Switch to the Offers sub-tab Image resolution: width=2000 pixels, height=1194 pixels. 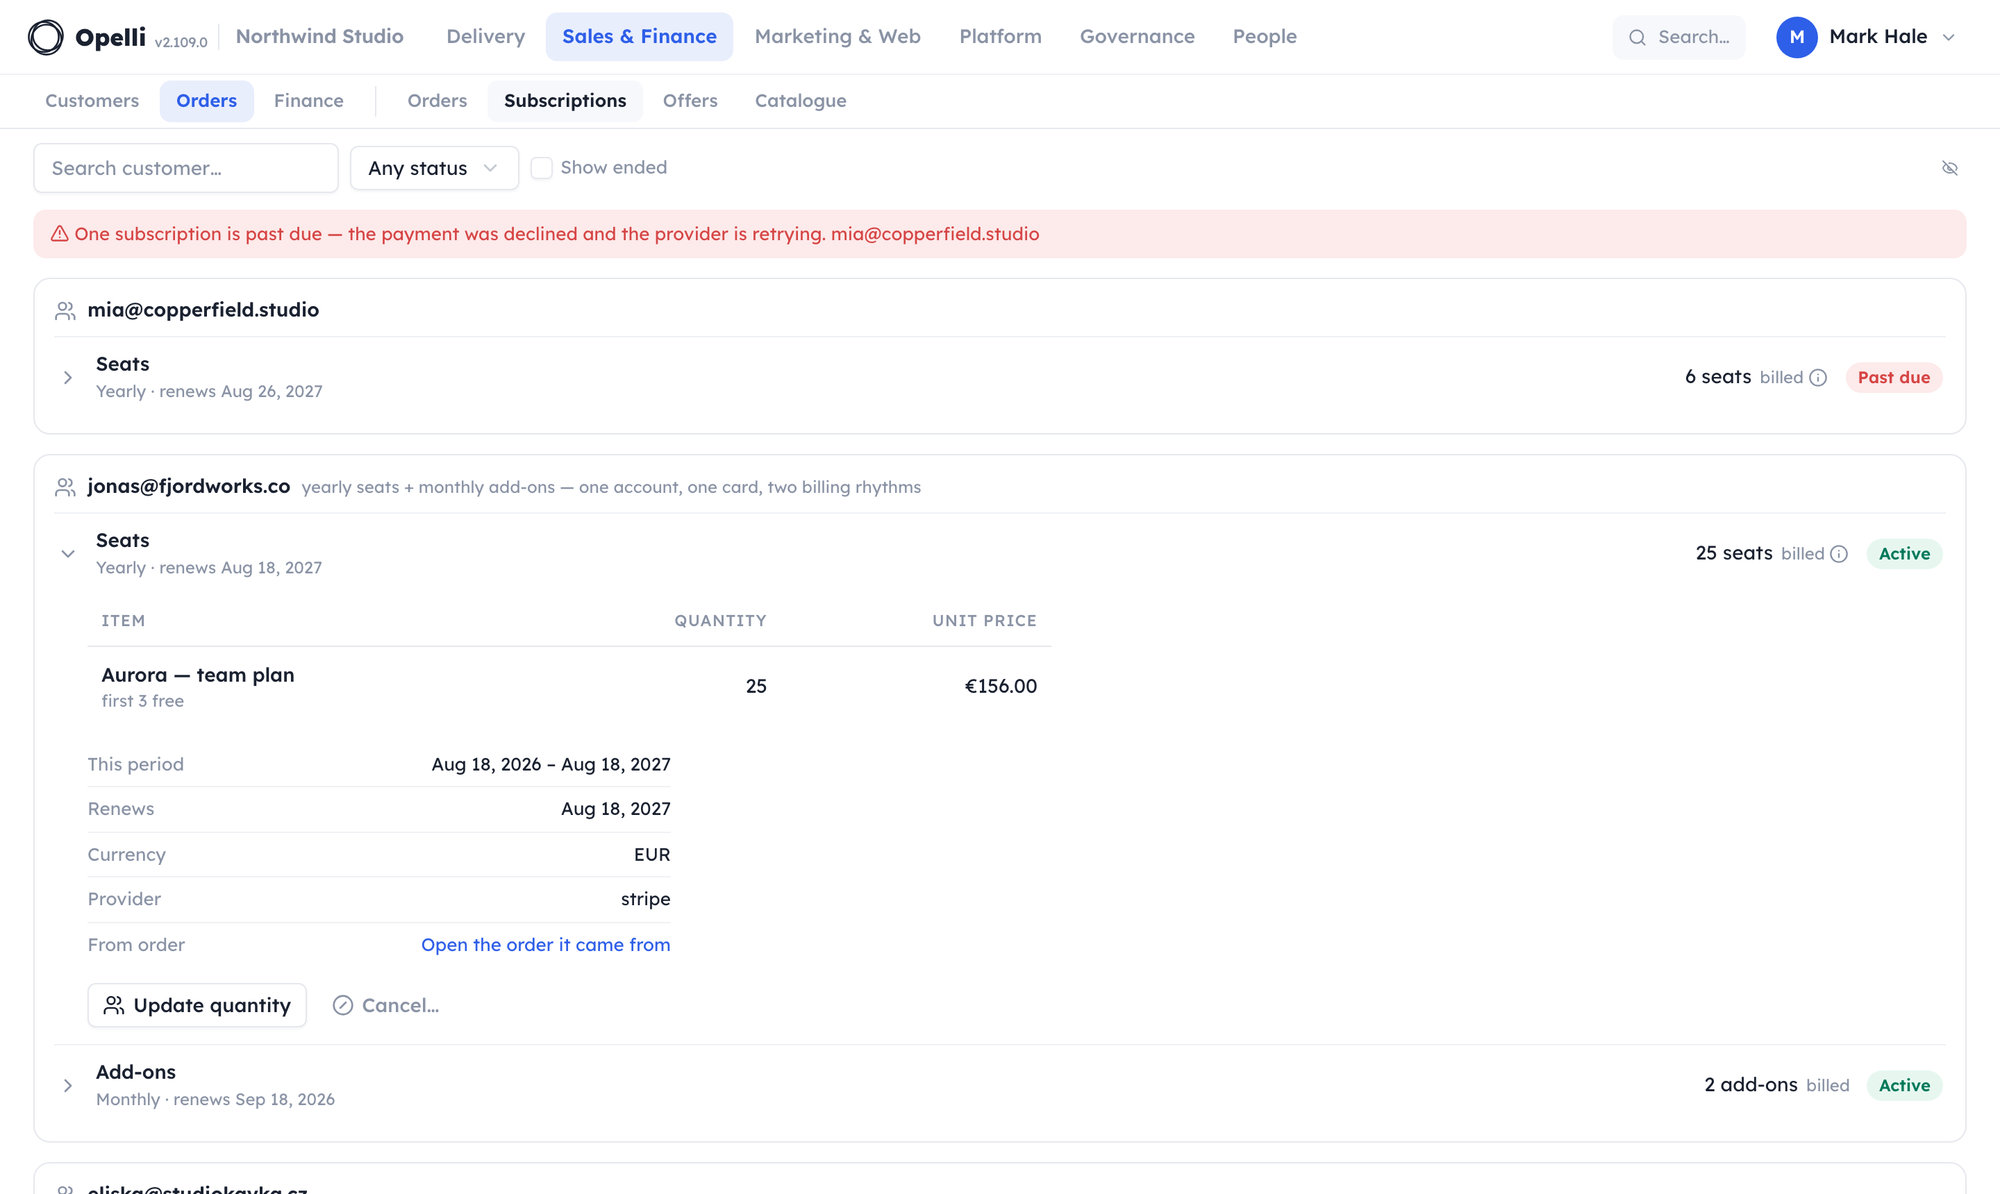point(690,101)
